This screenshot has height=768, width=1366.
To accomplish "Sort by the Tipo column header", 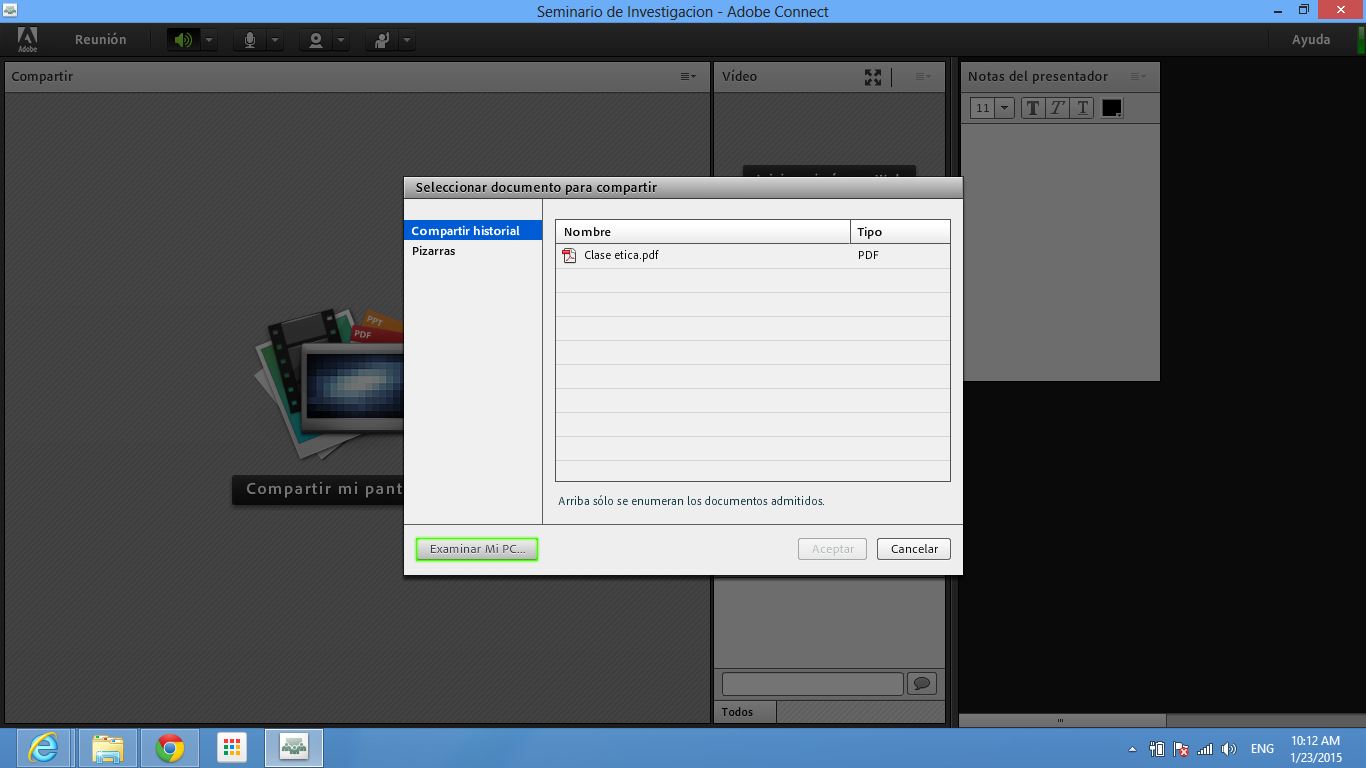I will pos(900,232).
